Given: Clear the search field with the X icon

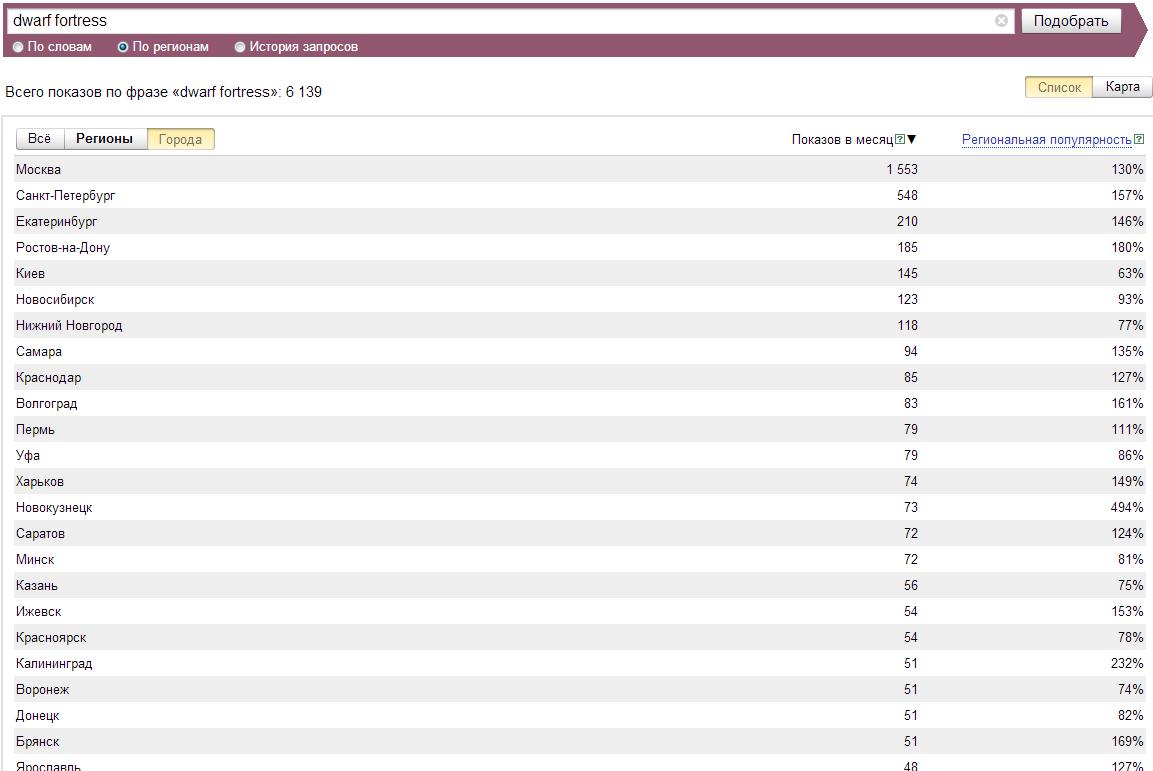Looking at the screenshot, I should pyautogui.click(x=1001, y=21).
